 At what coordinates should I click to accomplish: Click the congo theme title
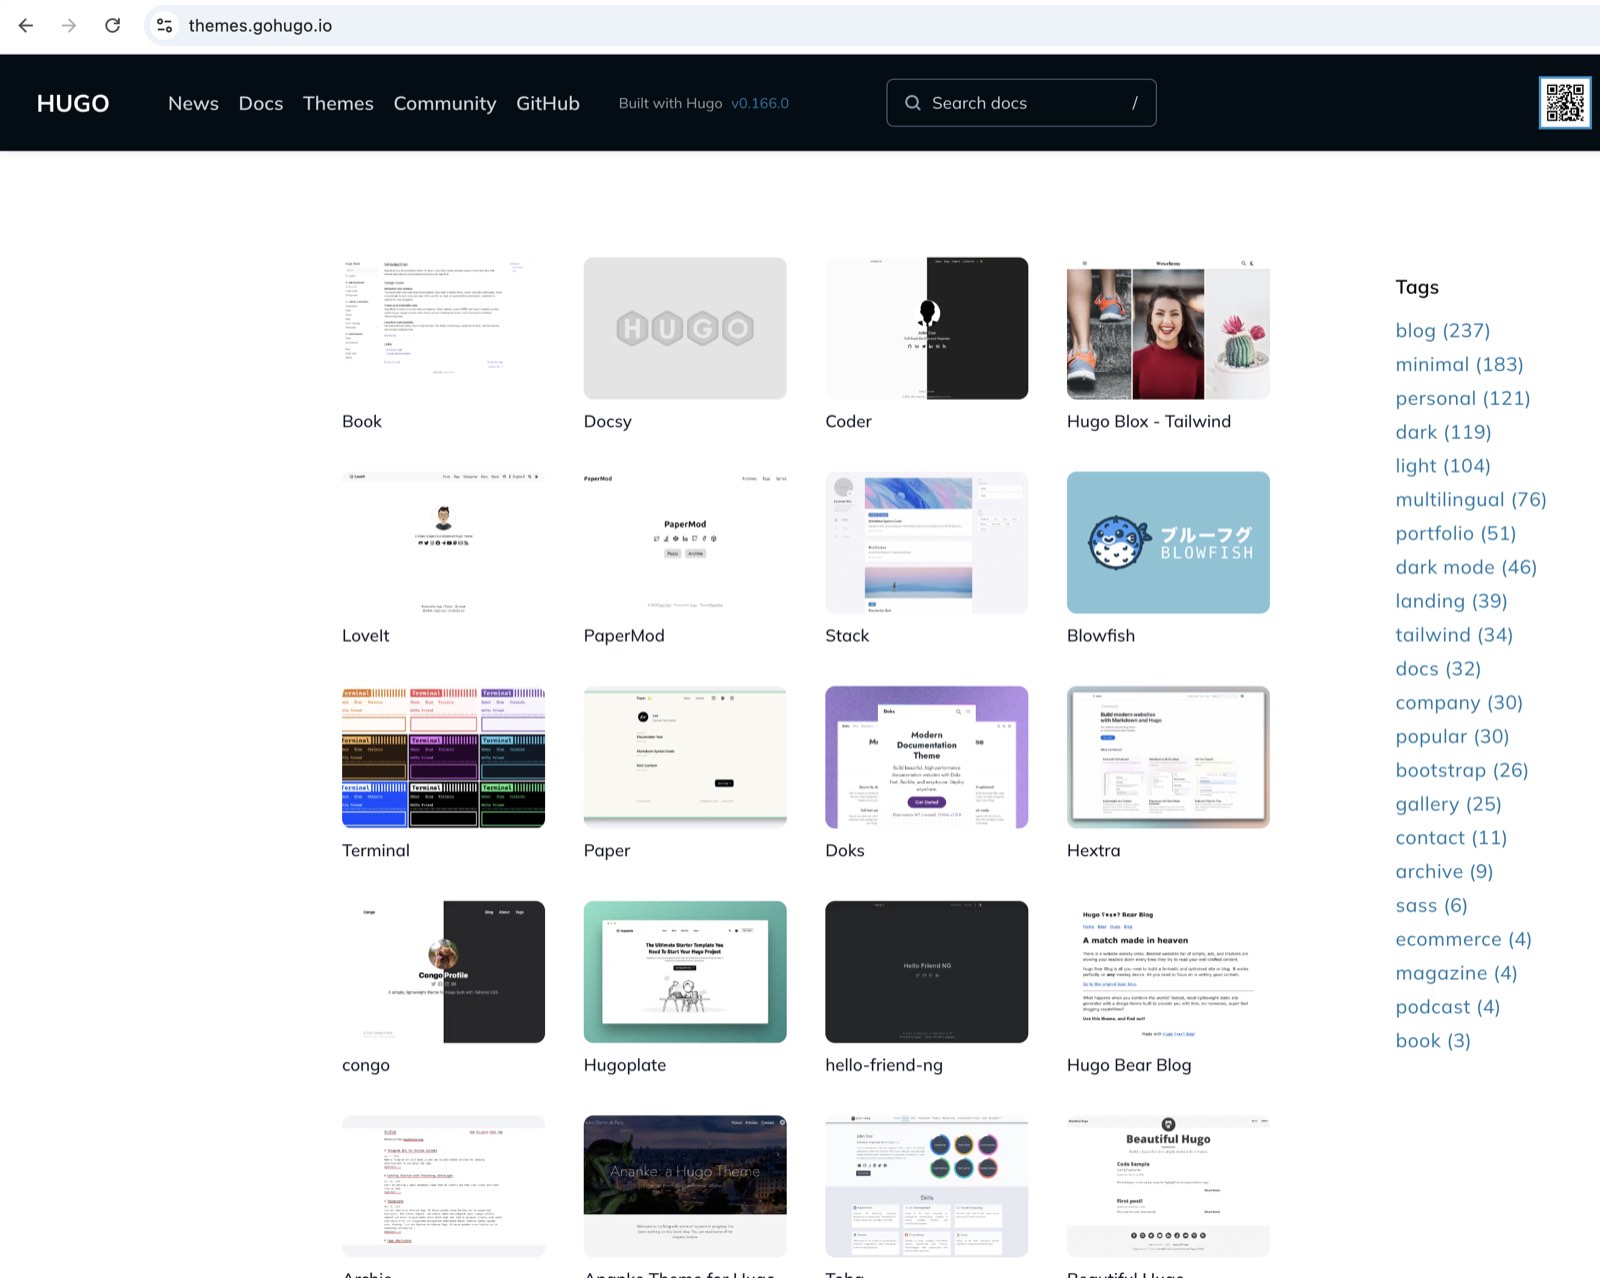pos(366,1065)
